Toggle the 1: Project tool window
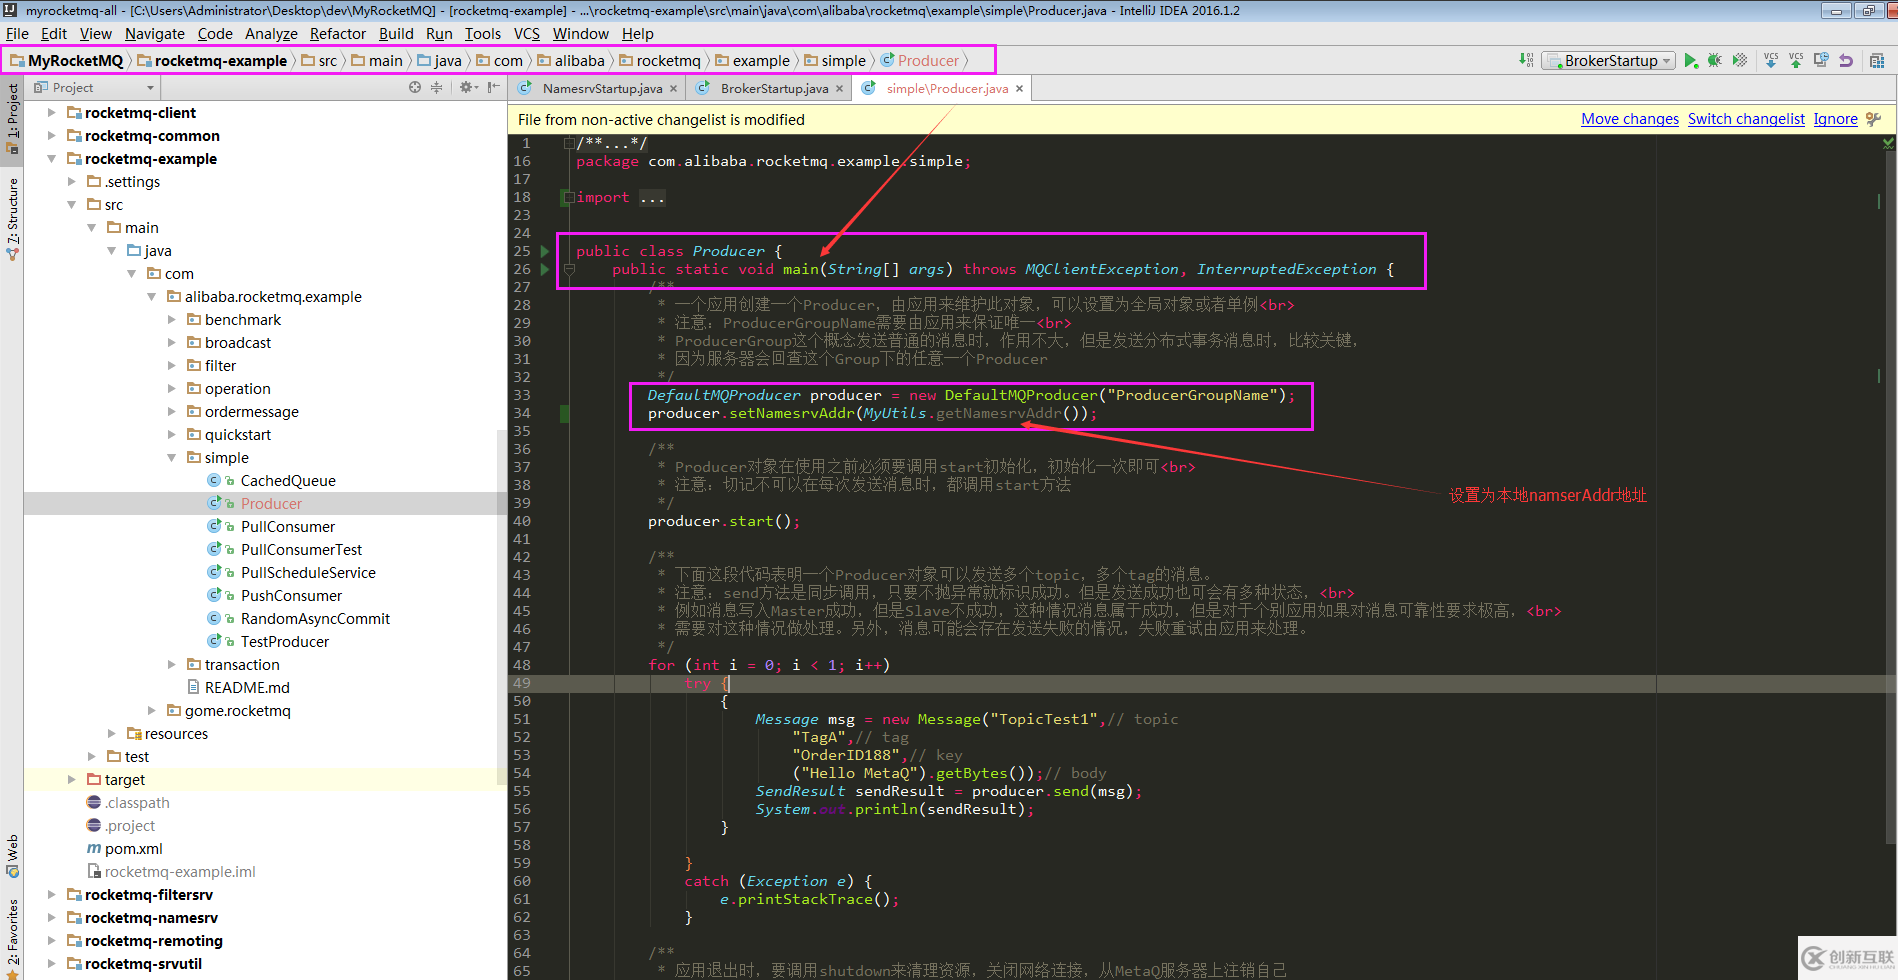The height and width of the screenshot is (980, 1898). [12, 115]
